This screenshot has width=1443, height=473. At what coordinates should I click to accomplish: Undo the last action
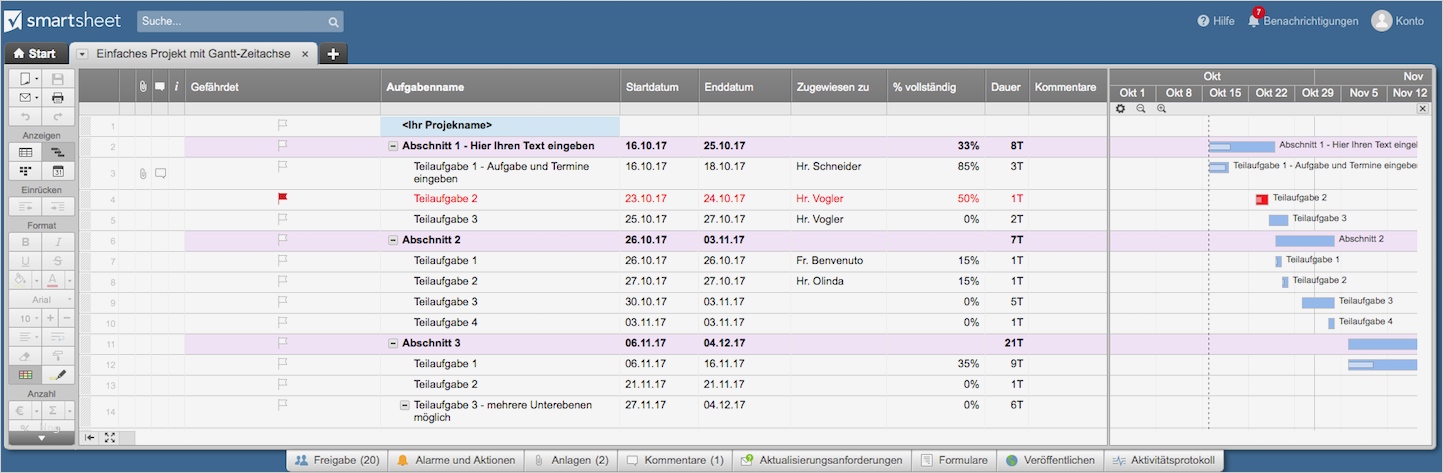tap(25, 116)
